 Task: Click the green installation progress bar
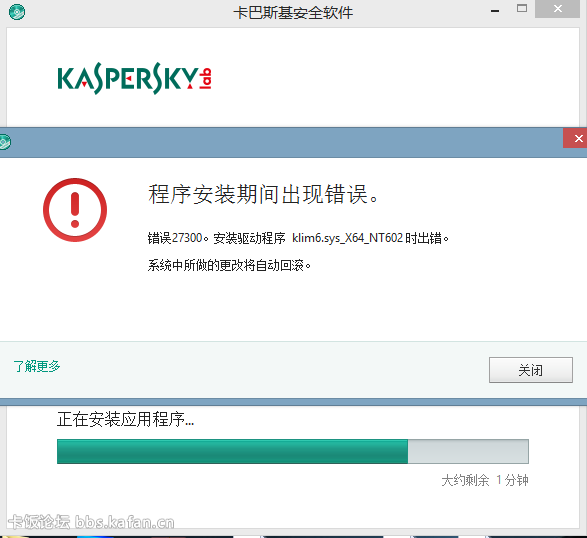point(293,451)
